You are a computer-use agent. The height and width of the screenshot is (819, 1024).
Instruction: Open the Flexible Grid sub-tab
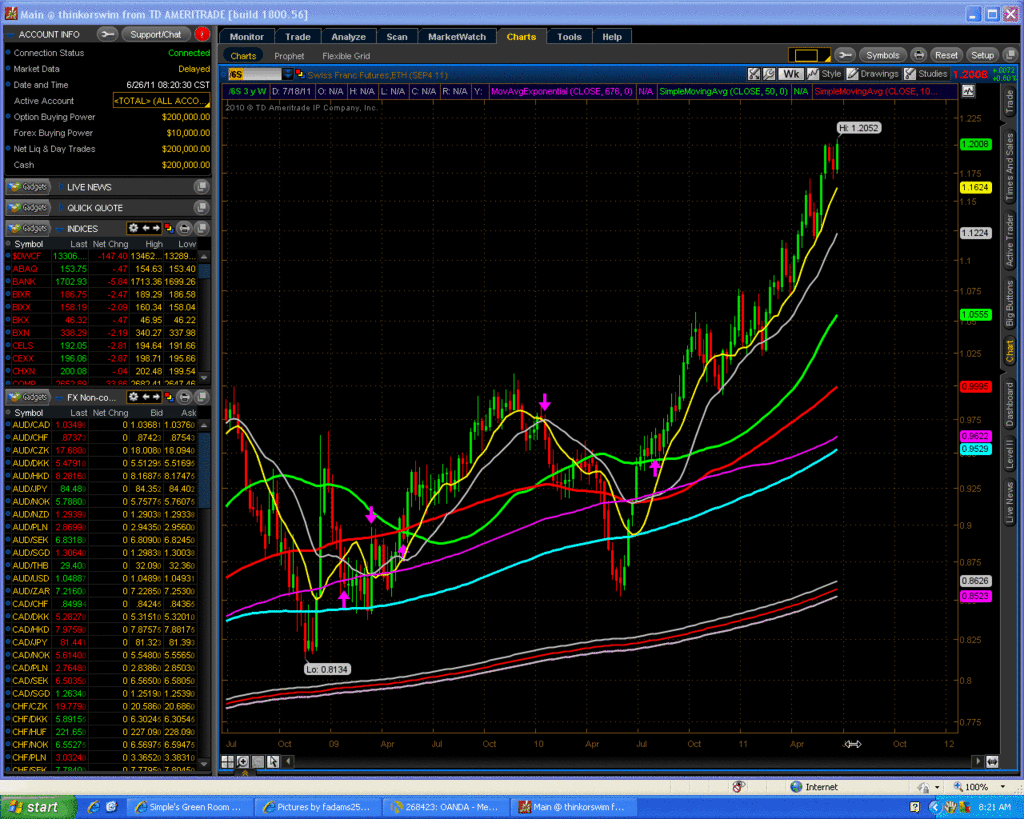coord(346,56)
